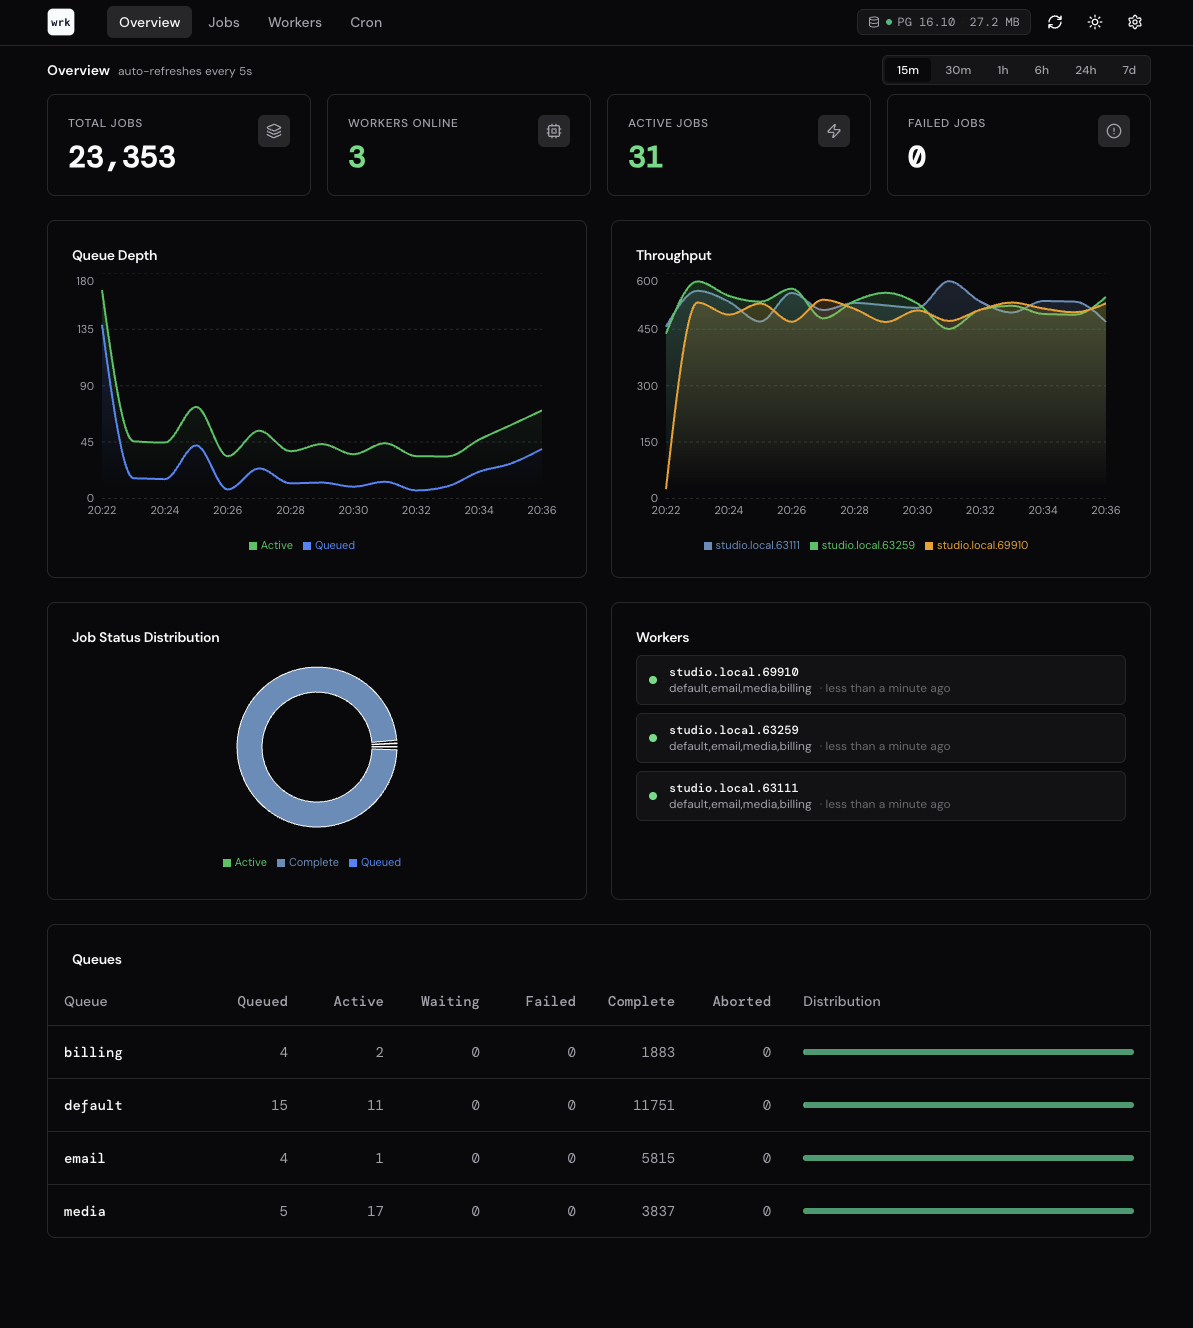Open worker studio.local.63259 entry

[880, 738]
